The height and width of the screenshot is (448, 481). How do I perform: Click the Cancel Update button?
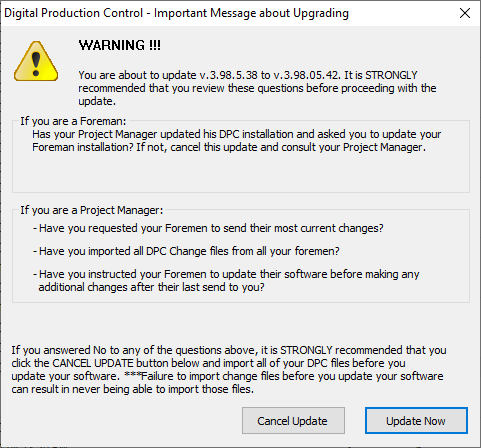(293, 421)
